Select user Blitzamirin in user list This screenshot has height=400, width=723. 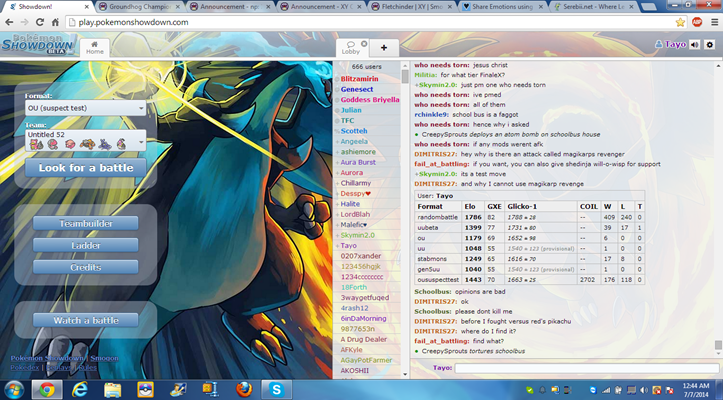[359, 79]
